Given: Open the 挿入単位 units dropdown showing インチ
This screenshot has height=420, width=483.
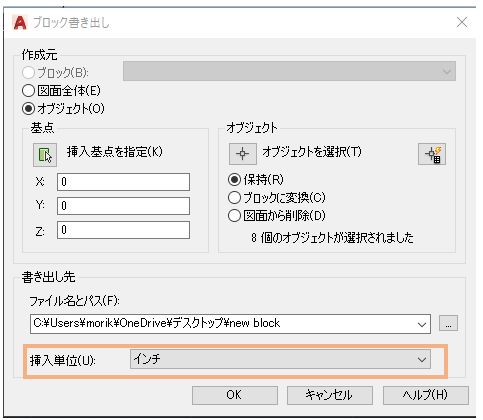Looking at the screenshot, I should (x=280, y=359).
